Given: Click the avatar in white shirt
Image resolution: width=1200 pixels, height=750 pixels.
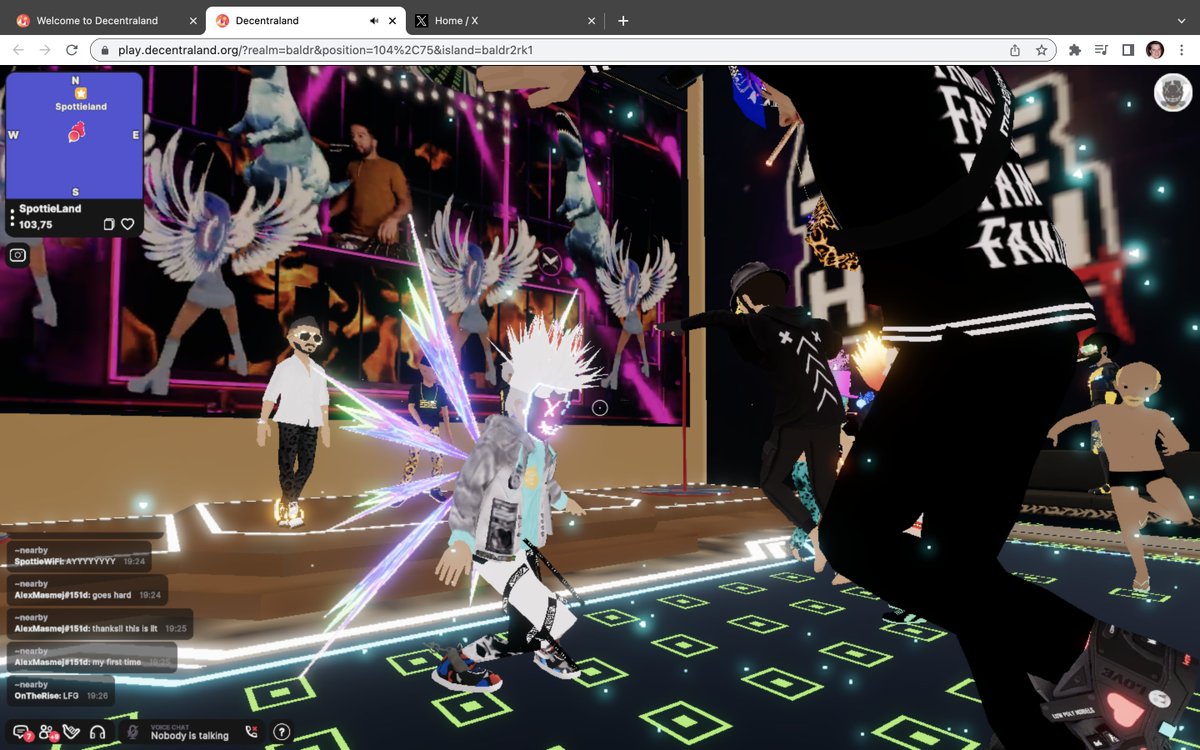Looking at the screenshot, I should click(294, 420).
